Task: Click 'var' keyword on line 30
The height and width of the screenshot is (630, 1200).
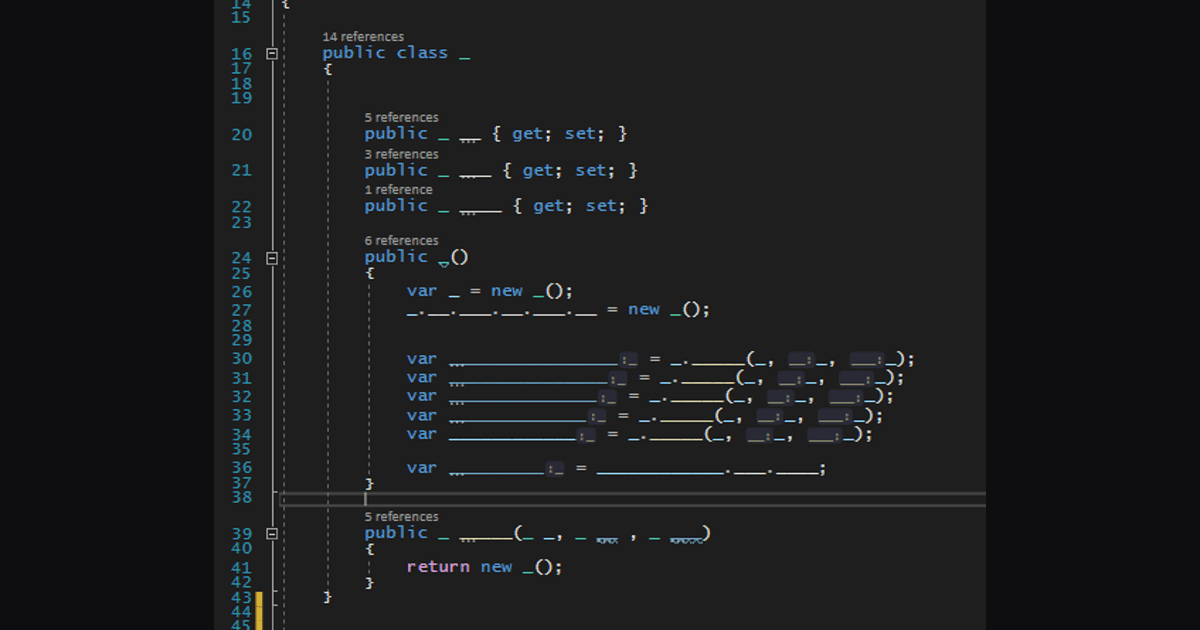Action: coord(422,358)
